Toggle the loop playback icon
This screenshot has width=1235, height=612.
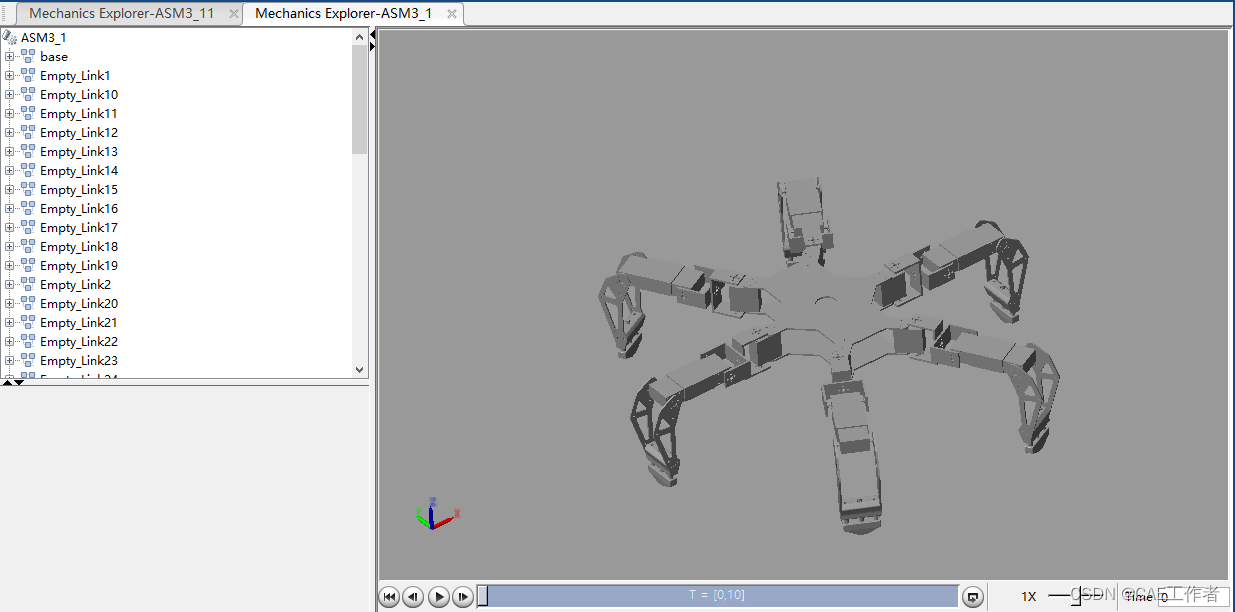(x=972, y=597)
